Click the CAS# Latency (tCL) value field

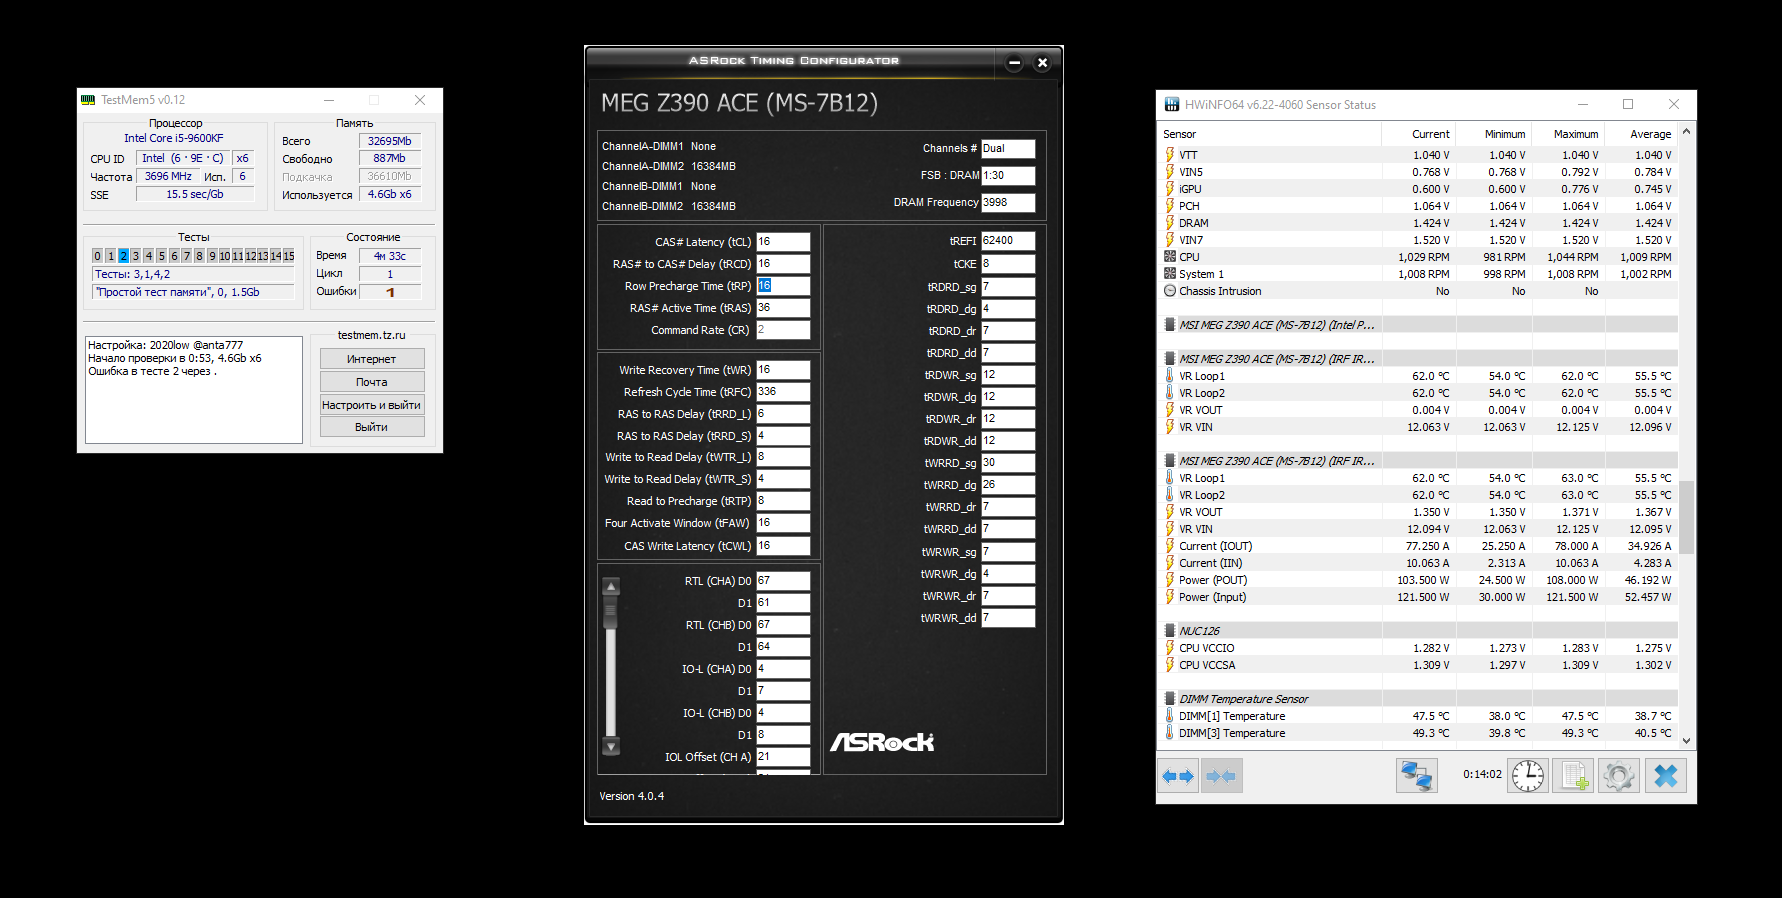783,242
